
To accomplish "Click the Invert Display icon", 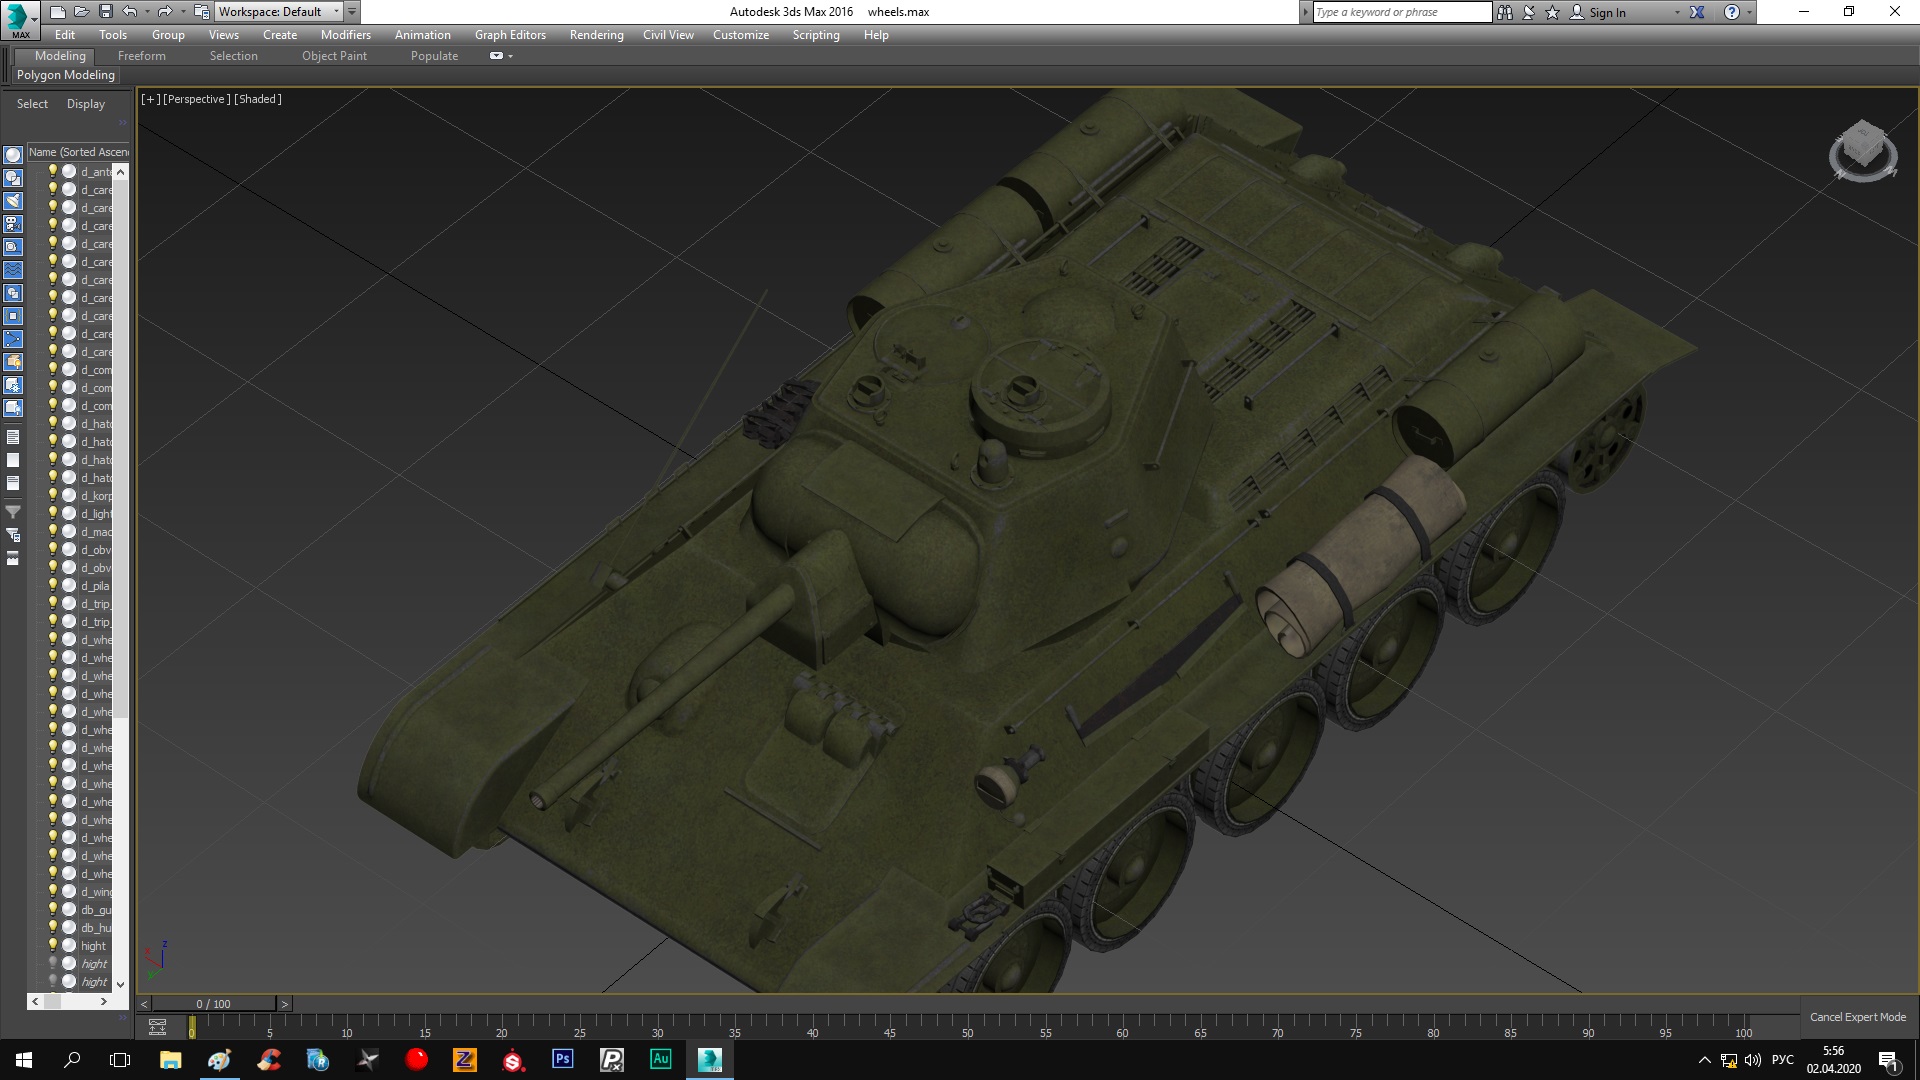I will pos(13,483).
